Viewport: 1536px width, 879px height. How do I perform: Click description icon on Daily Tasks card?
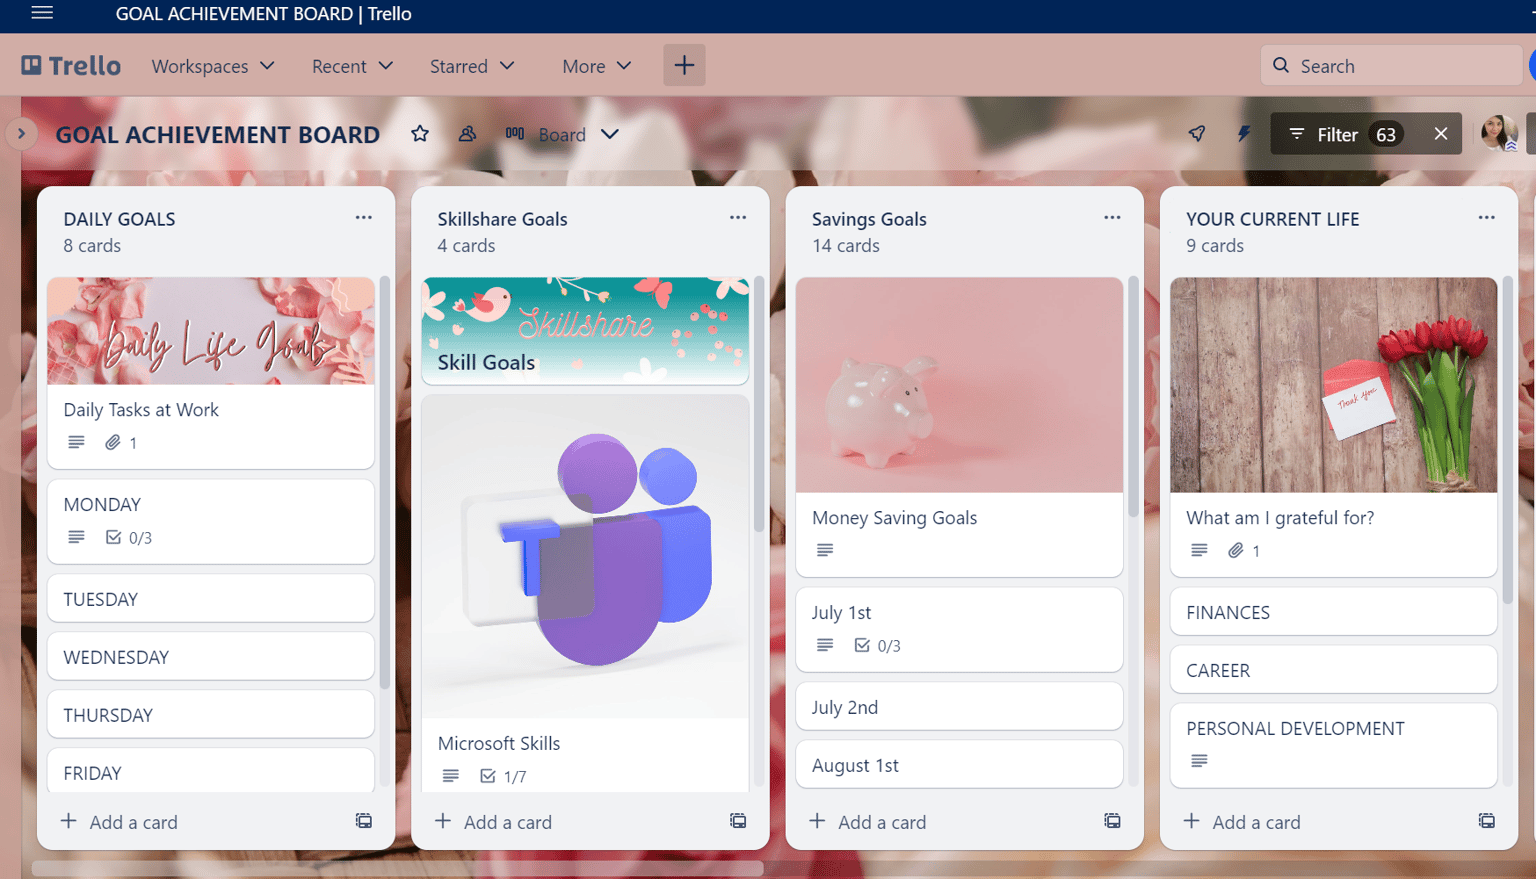coord(76,442)
